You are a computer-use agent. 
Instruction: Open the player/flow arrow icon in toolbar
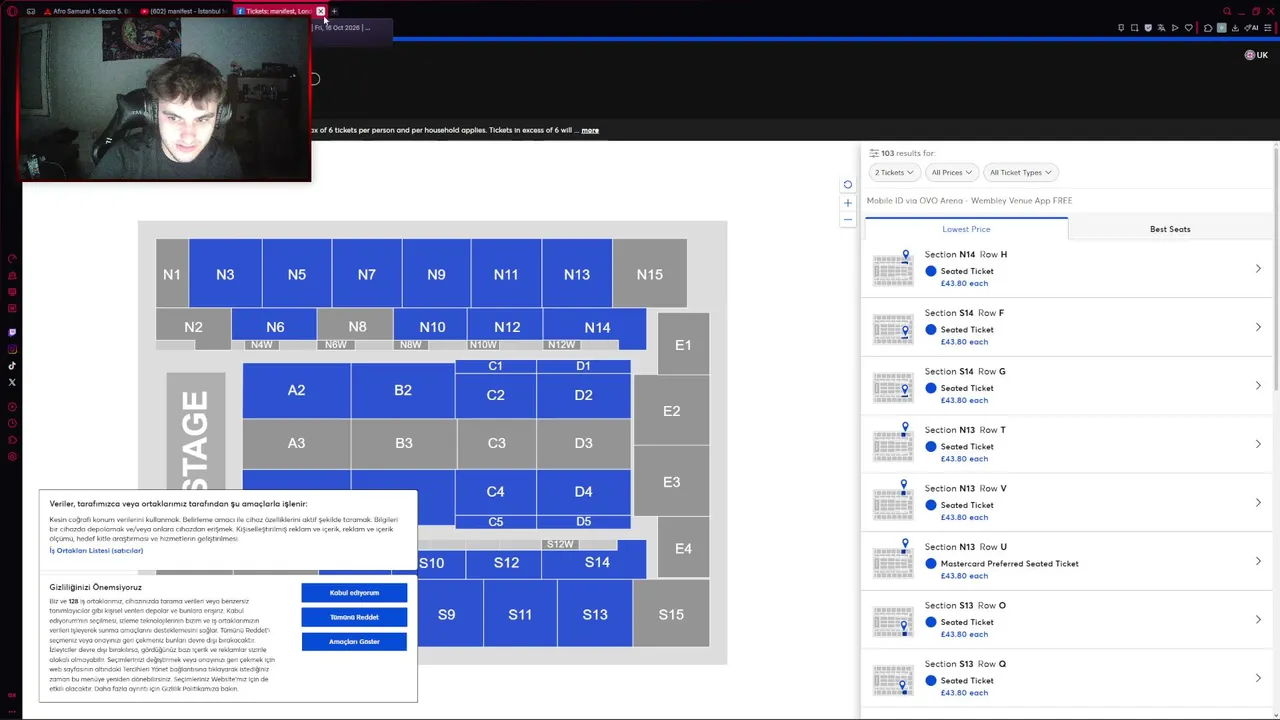(x=1175, y=28)
